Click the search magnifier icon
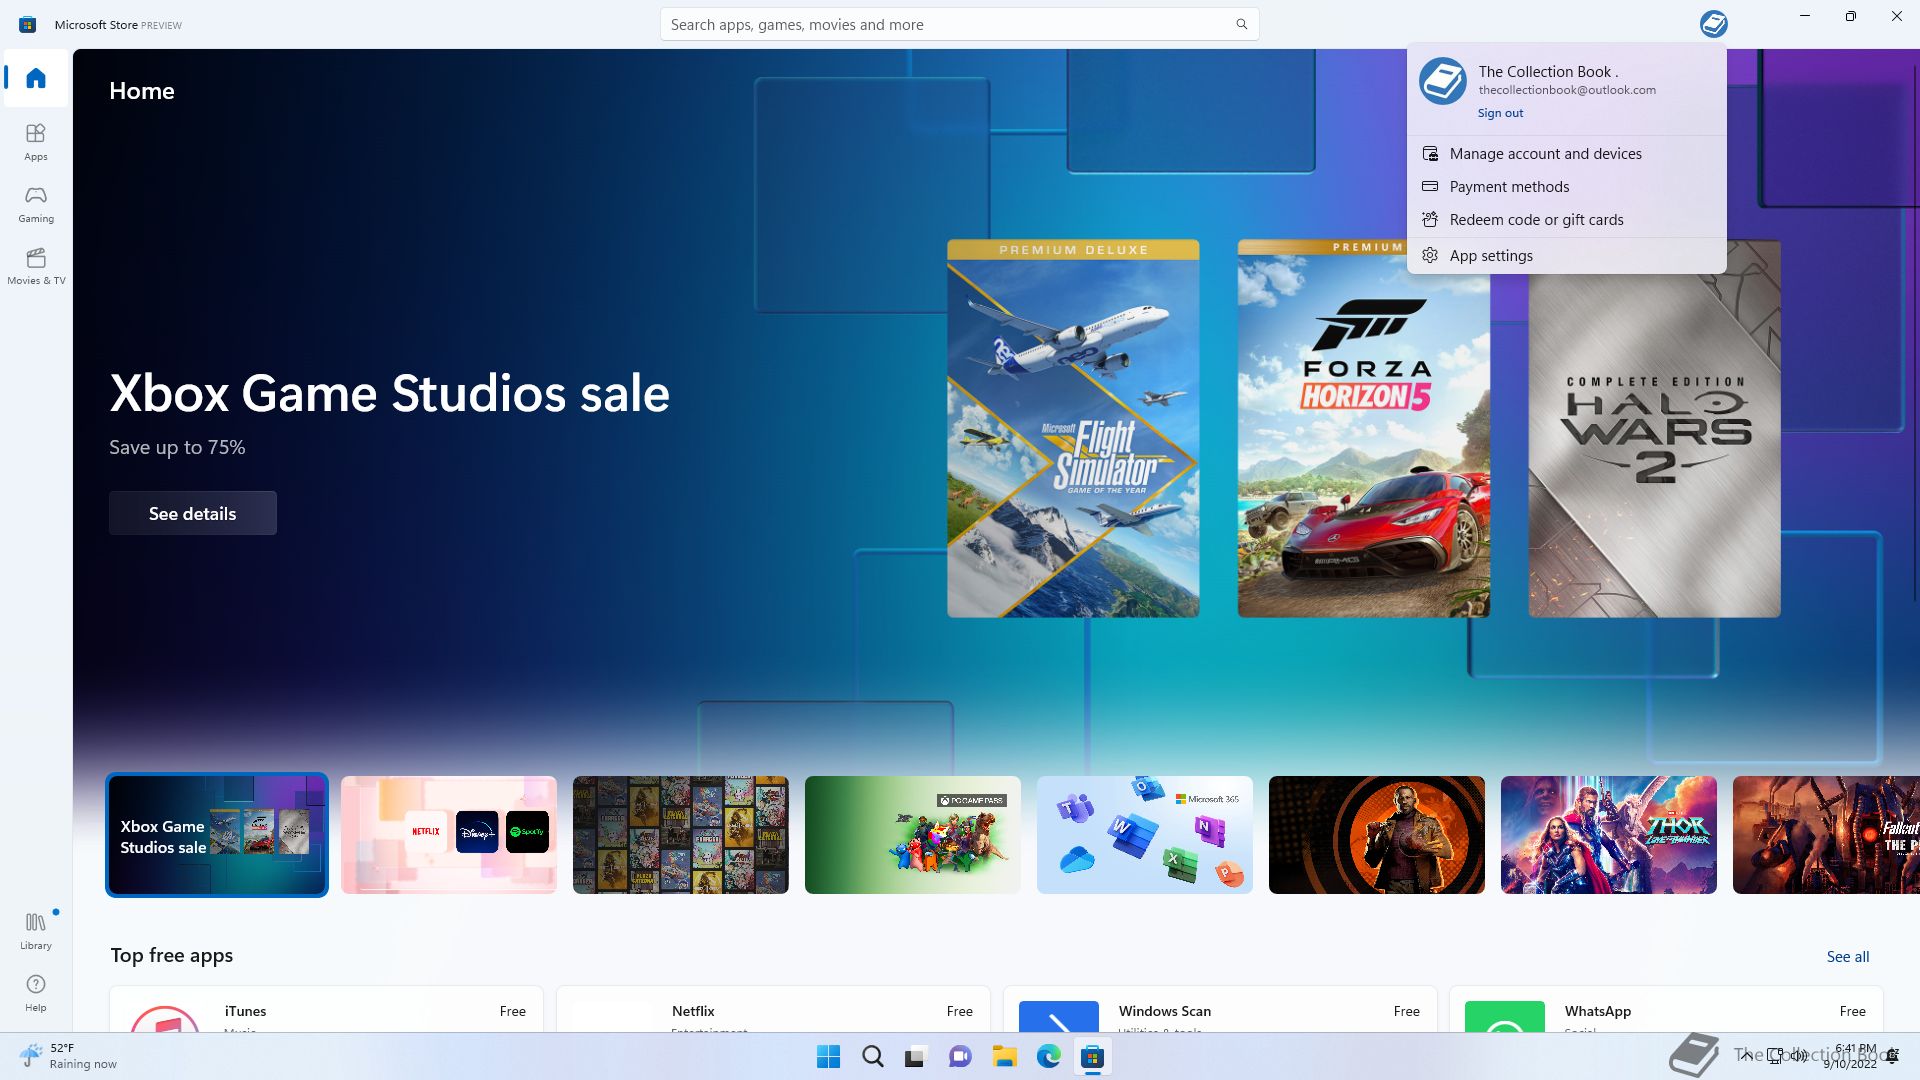1920x1080 pixels. (1241, 24)
